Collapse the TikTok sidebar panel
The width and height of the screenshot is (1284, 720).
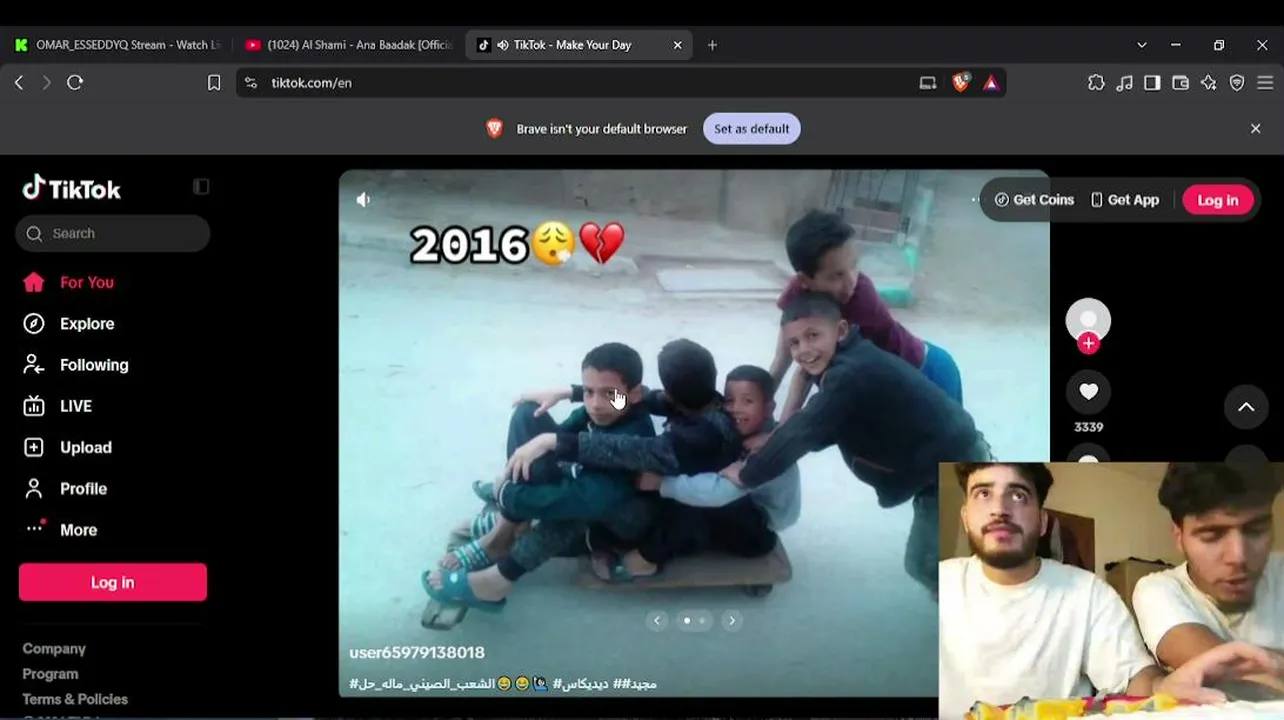(201, 187)
